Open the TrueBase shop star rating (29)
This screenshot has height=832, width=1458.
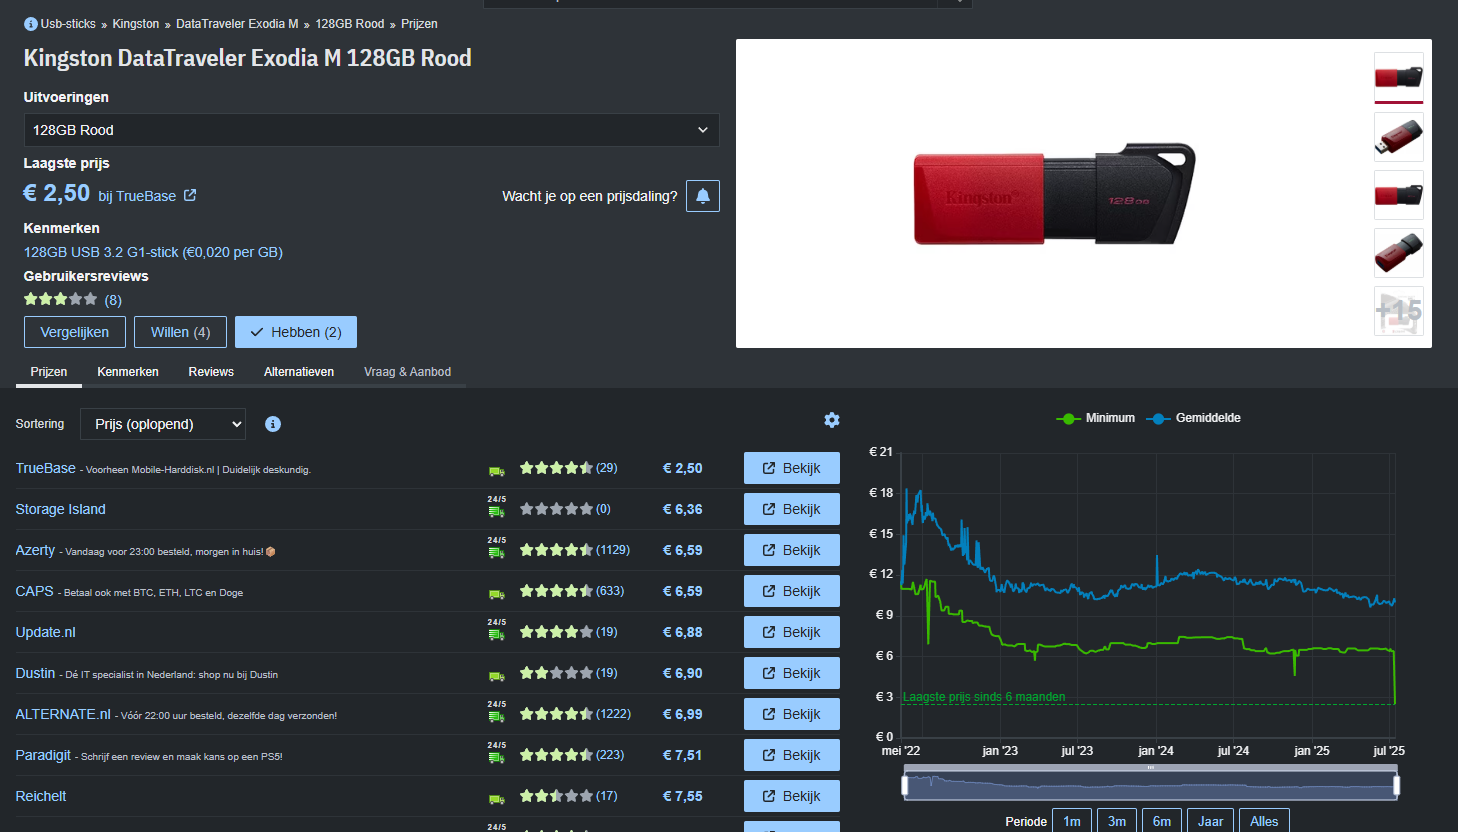568,468
